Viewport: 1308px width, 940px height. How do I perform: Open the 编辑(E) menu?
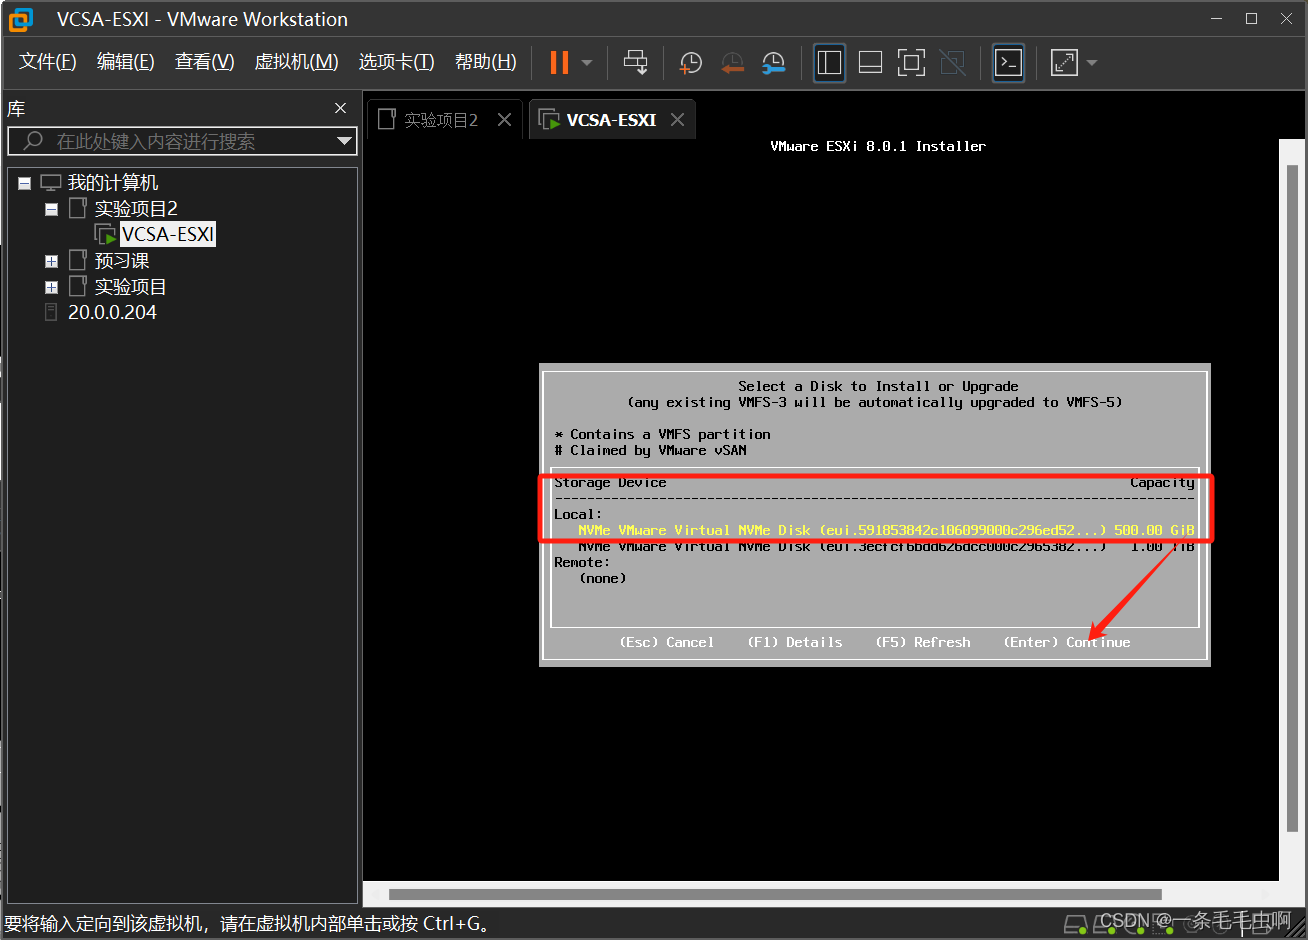(126, 62)
